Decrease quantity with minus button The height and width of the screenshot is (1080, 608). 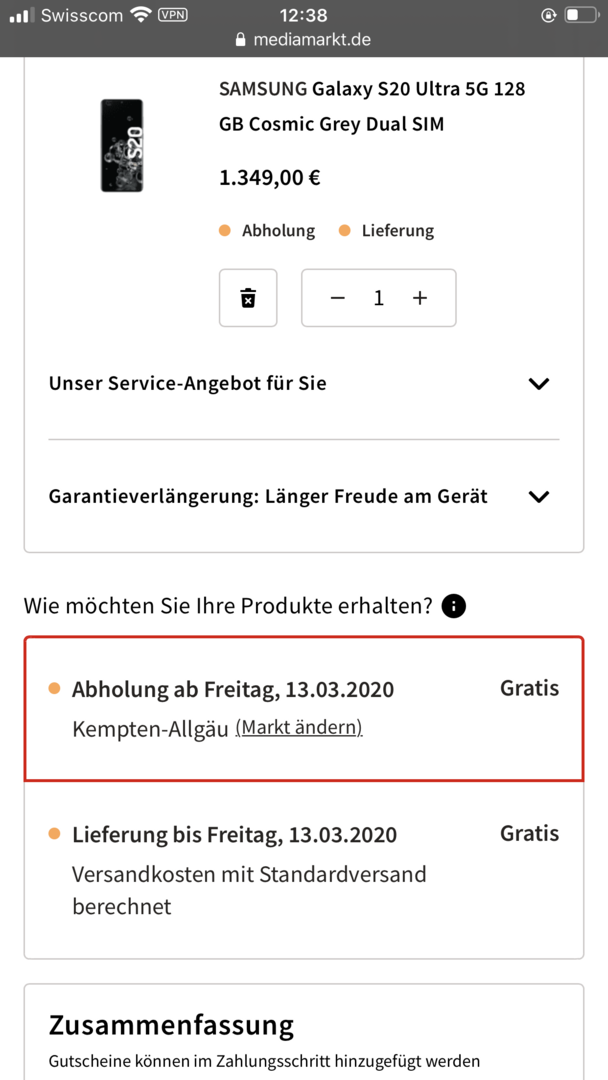[337, 298]
